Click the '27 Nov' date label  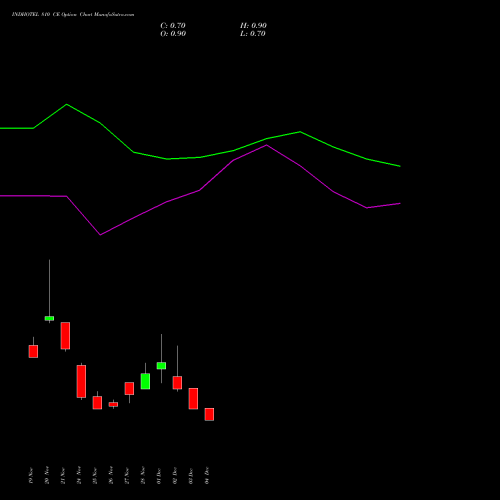tap(127, 476)
